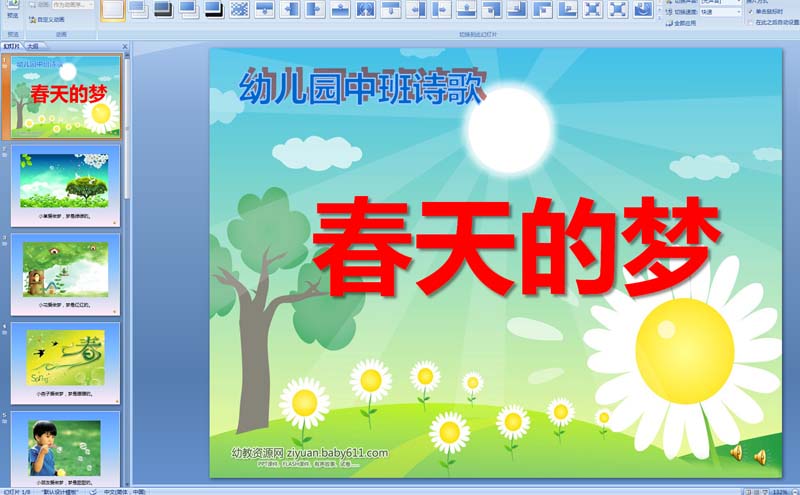Click thumbnail pane vertical scrollbar
This screenshot has width=800, height=495.
[127, 129]
